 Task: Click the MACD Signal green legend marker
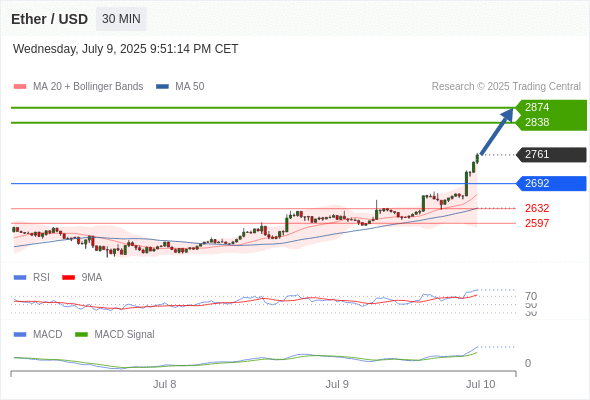click(81, 334)
